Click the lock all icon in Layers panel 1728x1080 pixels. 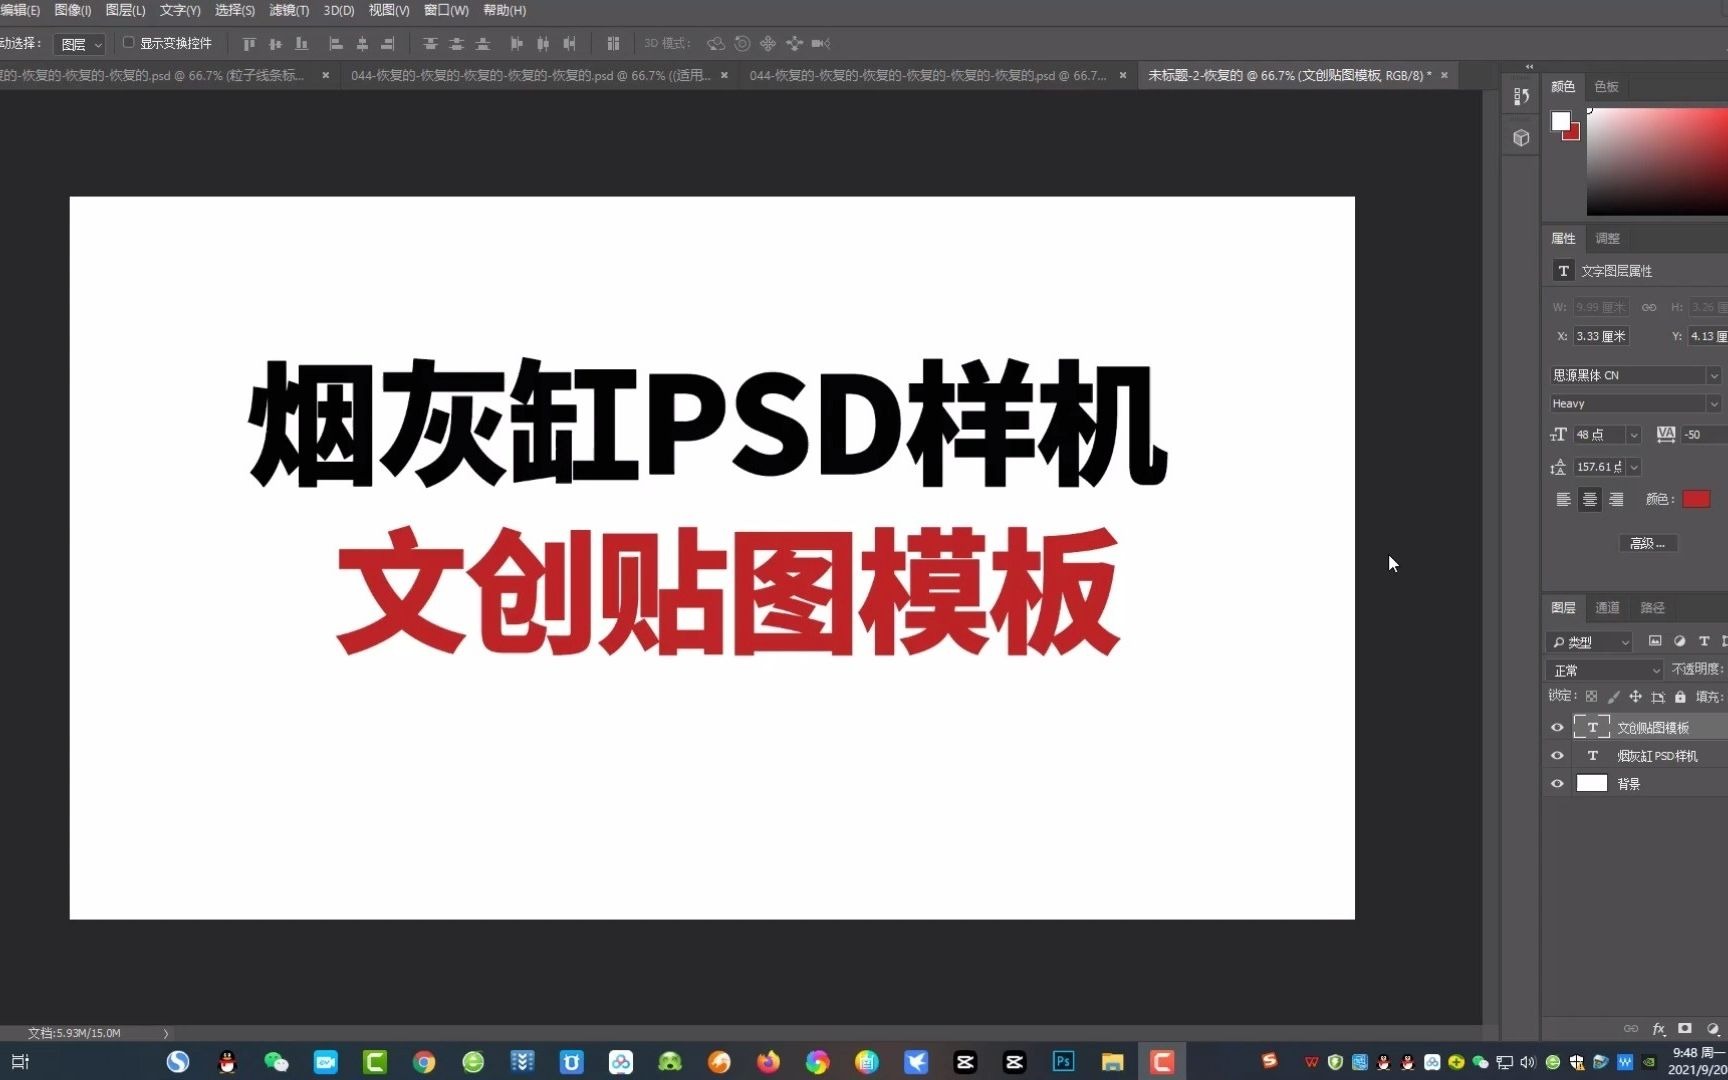[x=1680, y=697]
